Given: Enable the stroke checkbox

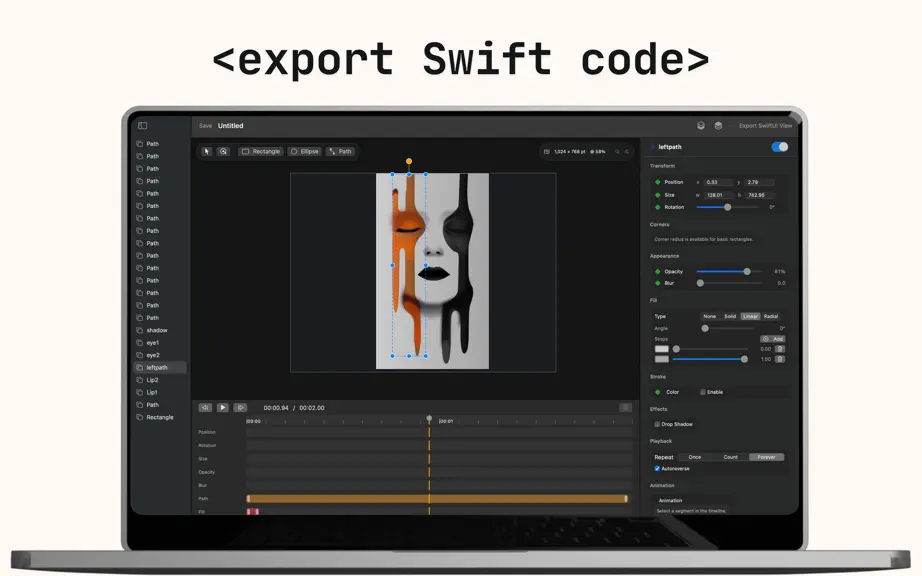Looking at the screenshot, I should (x=703, y=392).
